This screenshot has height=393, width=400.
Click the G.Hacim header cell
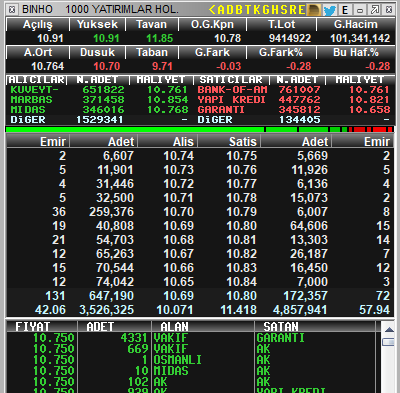tap(355, 25)
